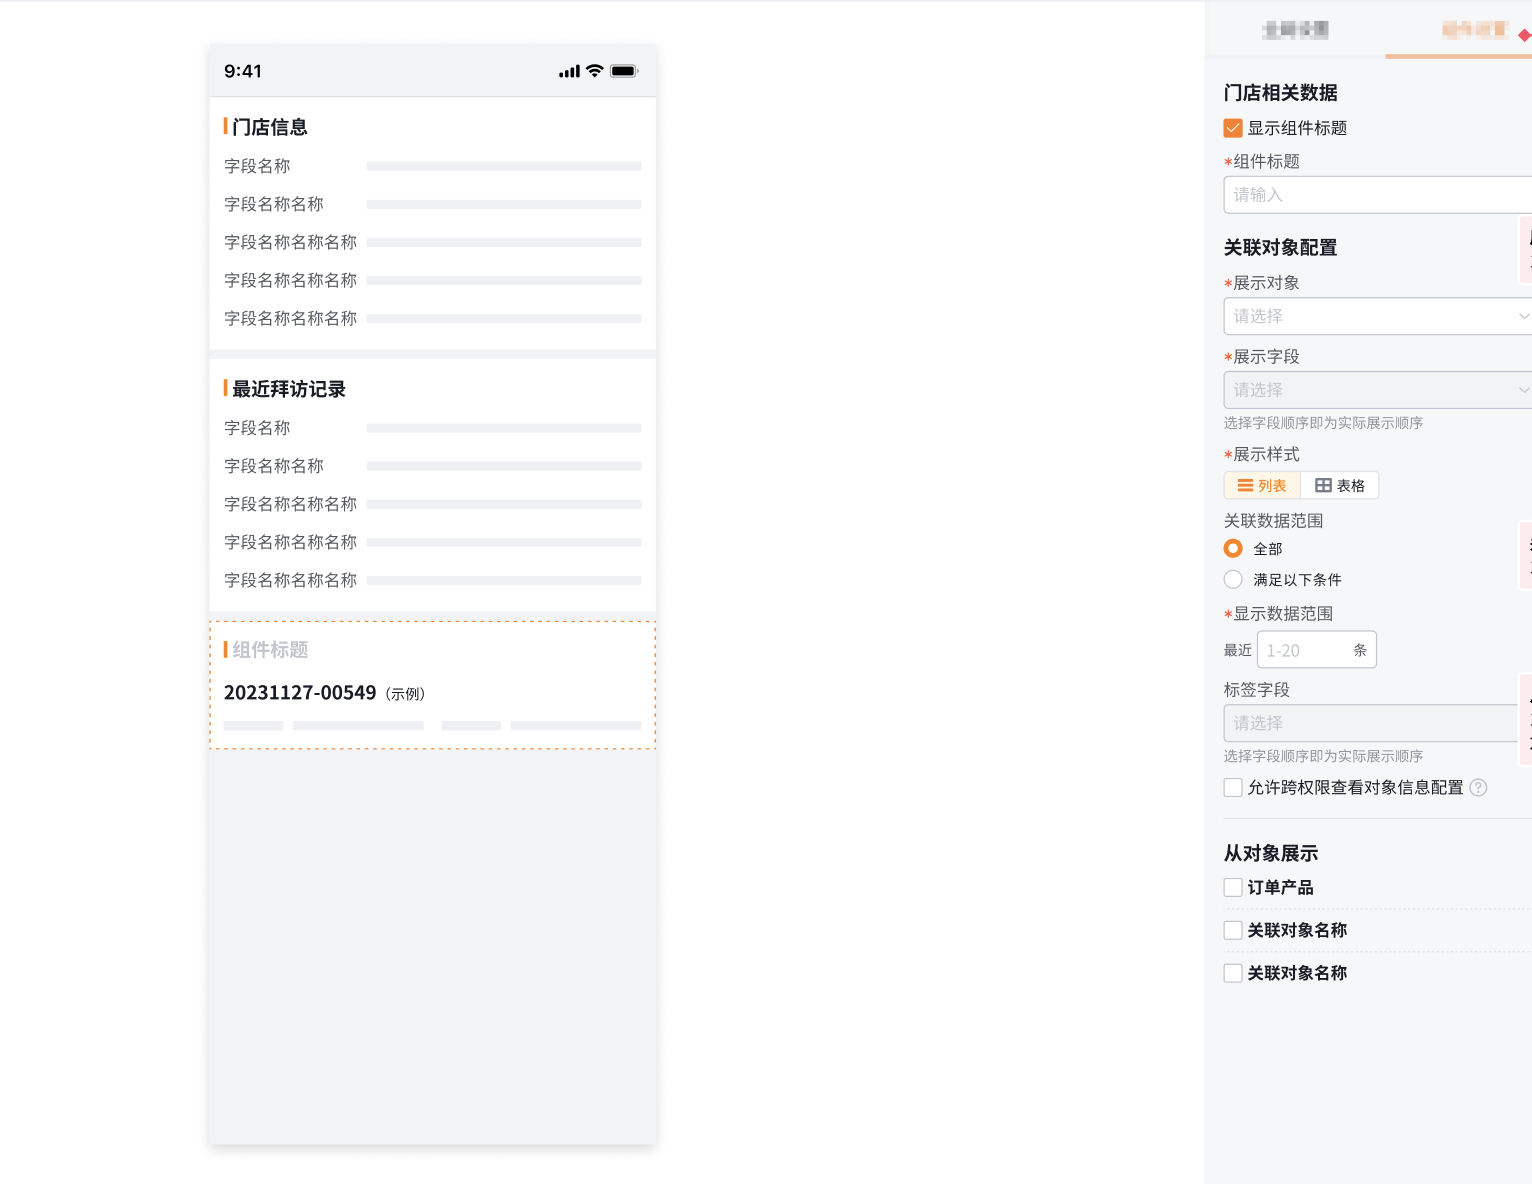Click the 1-20 条 number input field
The image size is (1532, 1184).
pos(1316,649)
